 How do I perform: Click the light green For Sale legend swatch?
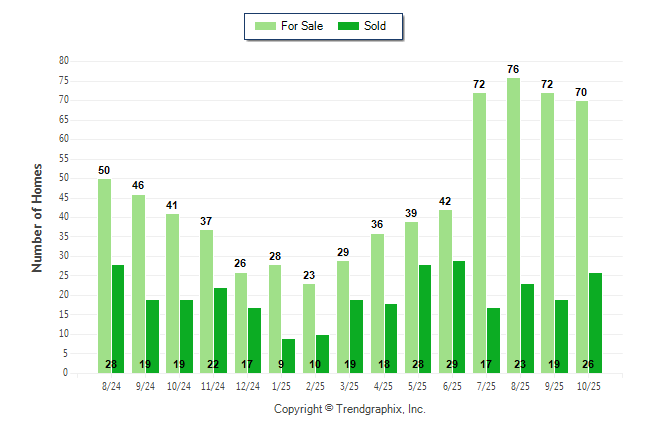[x=266, y=26]
